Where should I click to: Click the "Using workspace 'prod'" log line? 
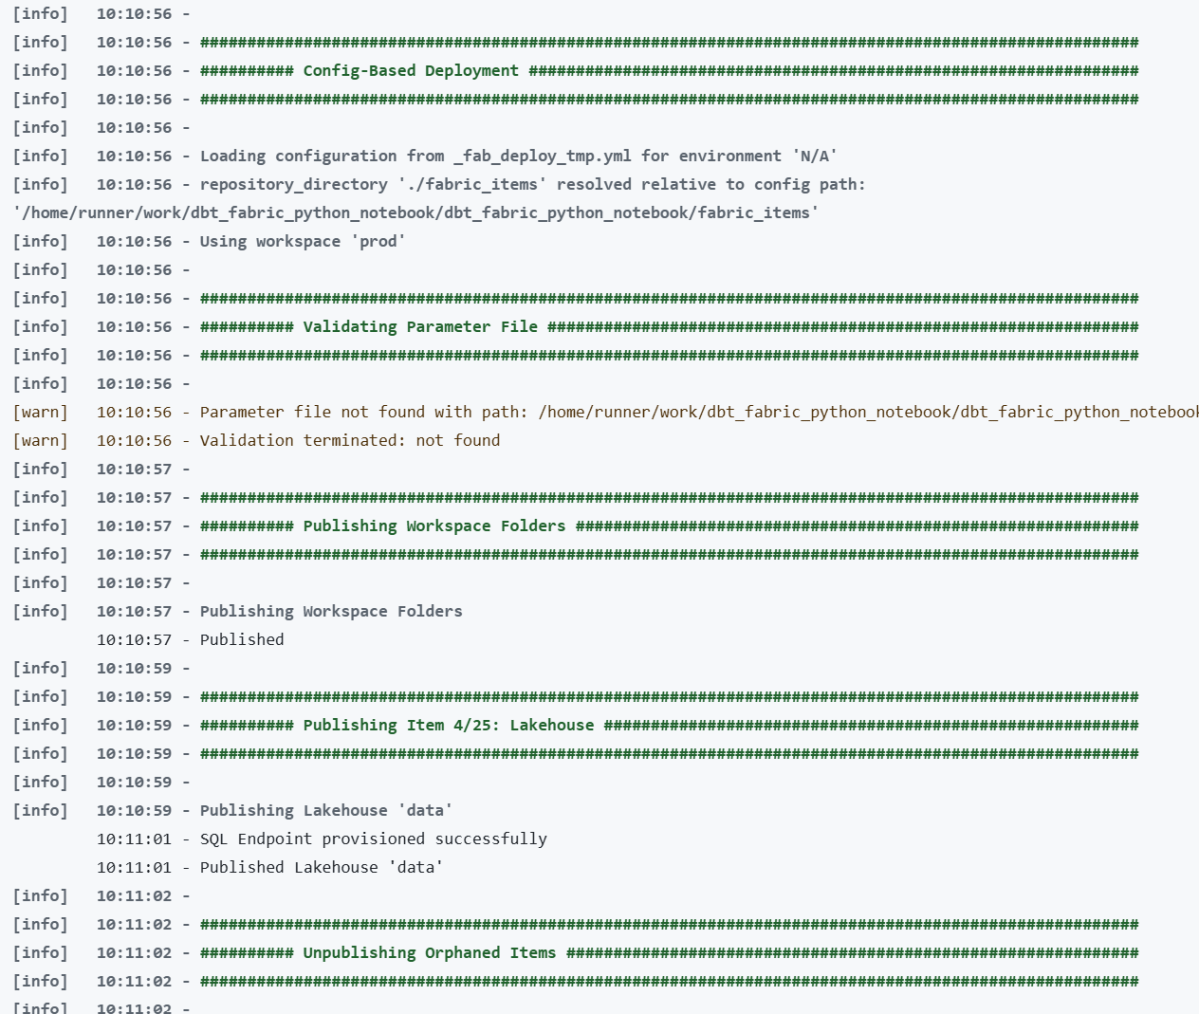coord(300,241)
